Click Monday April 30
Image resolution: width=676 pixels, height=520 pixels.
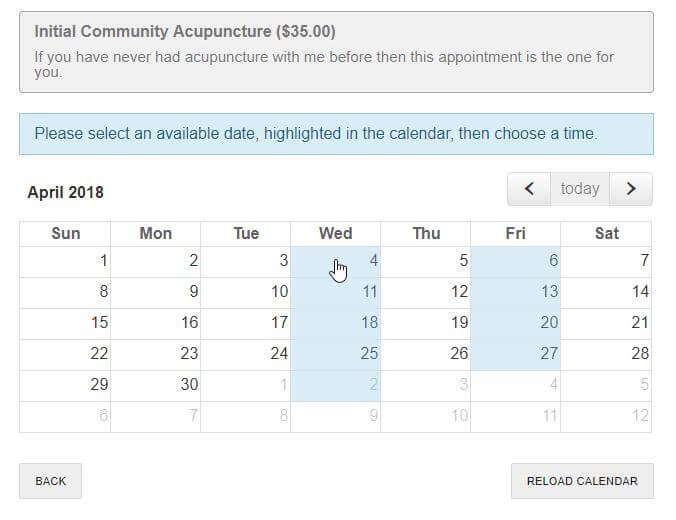[x=156, y=386]
